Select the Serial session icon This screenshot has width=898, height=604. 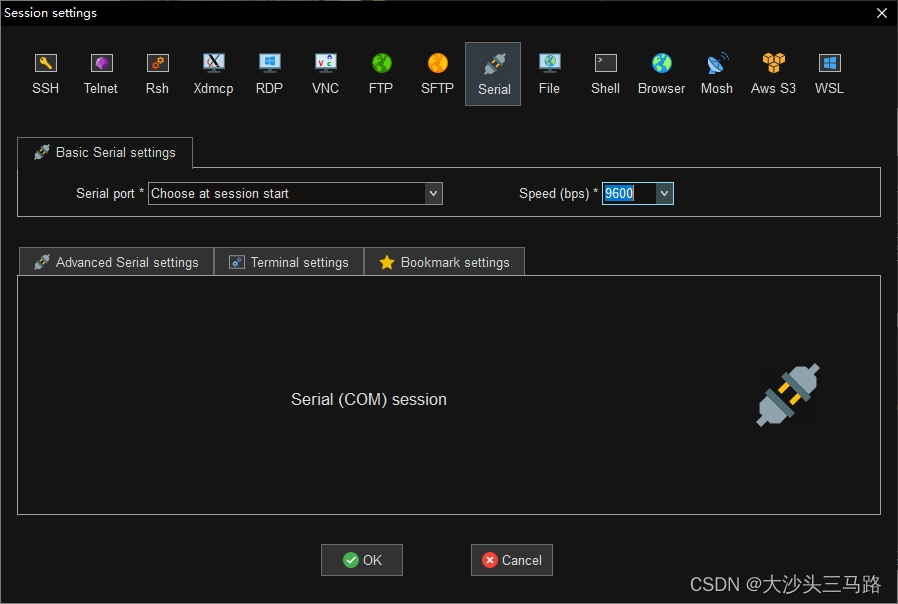[x=493, y=74]
